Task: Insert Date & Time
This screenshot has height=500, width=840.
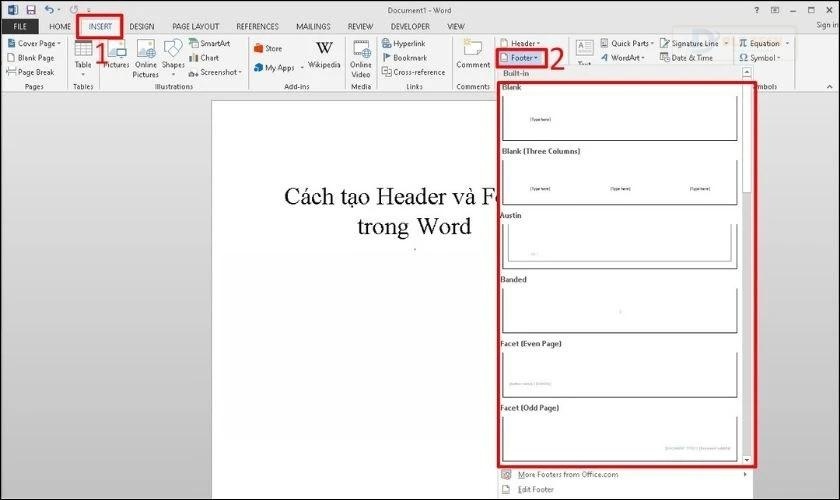Action: pyautogui.click(x=686, y=58)
